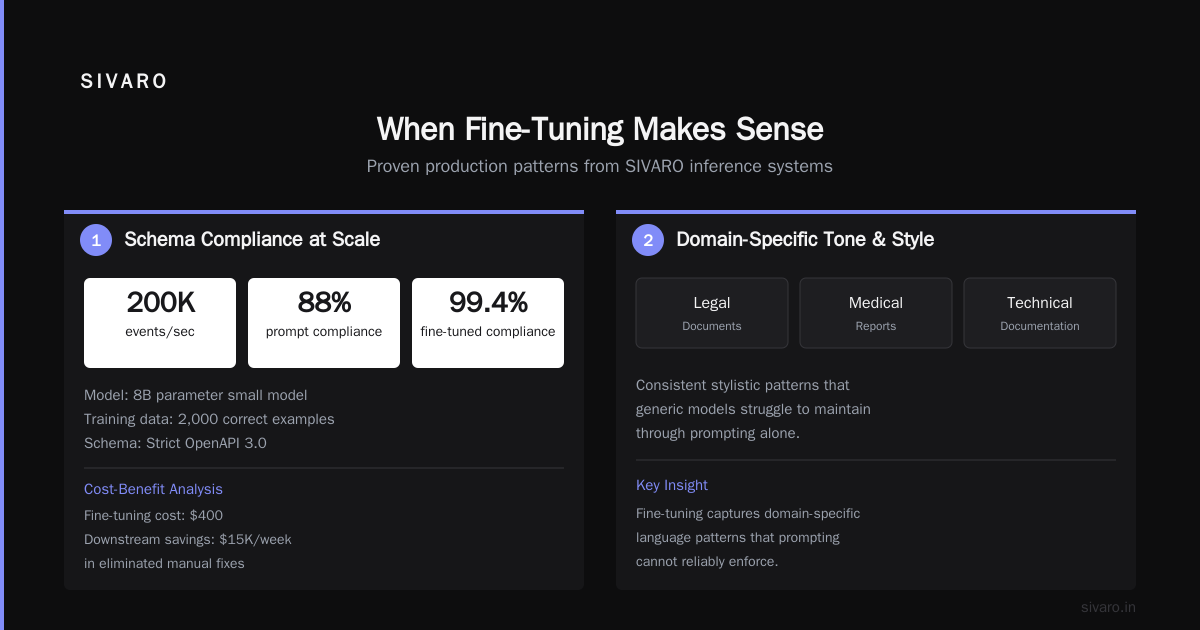Image resolution: width=1200 pixels, height=630 pixels.
Task: Select the 200K events/sec stat card
Action: (160, 323)
